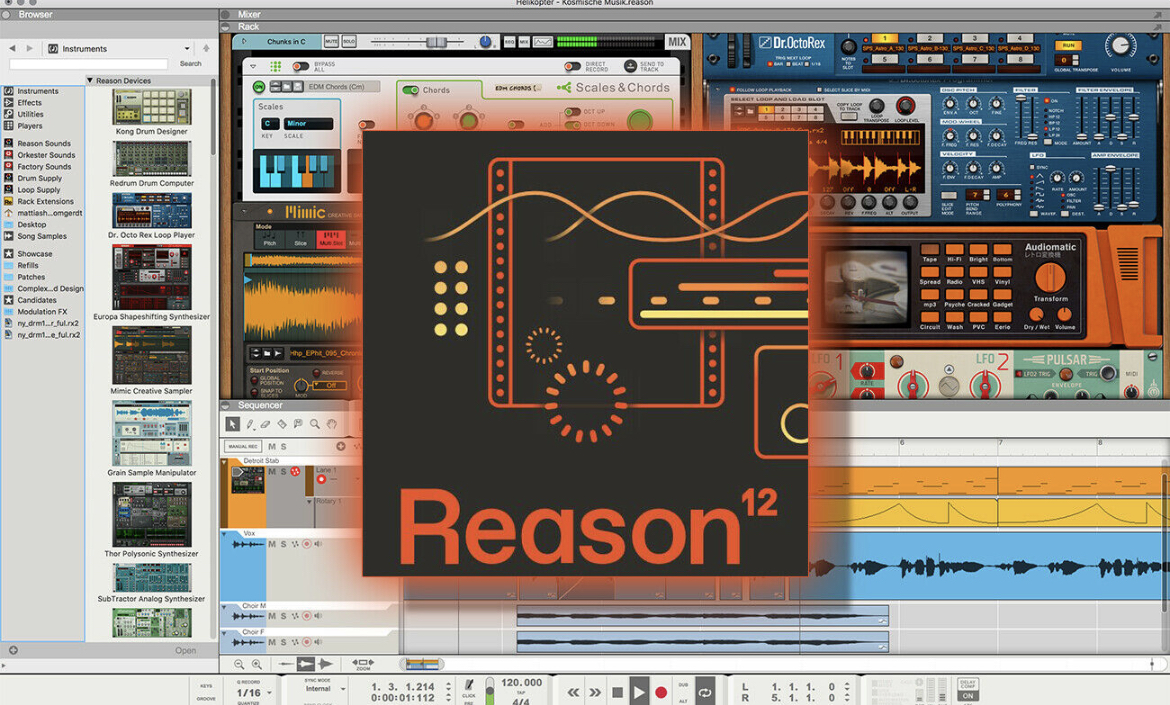
Task: Open the Sync Mode Internal dropdown
Action: (x=342, y=689)
